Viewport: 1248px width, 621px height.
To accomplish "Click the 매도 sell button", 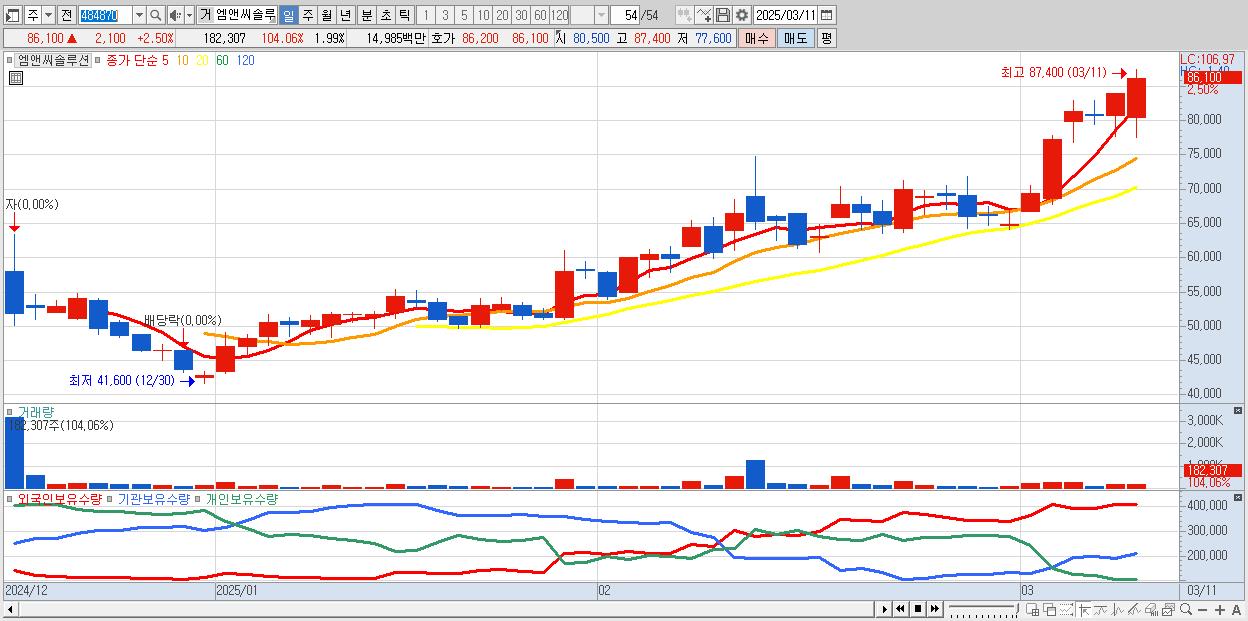I will point(795,38).
